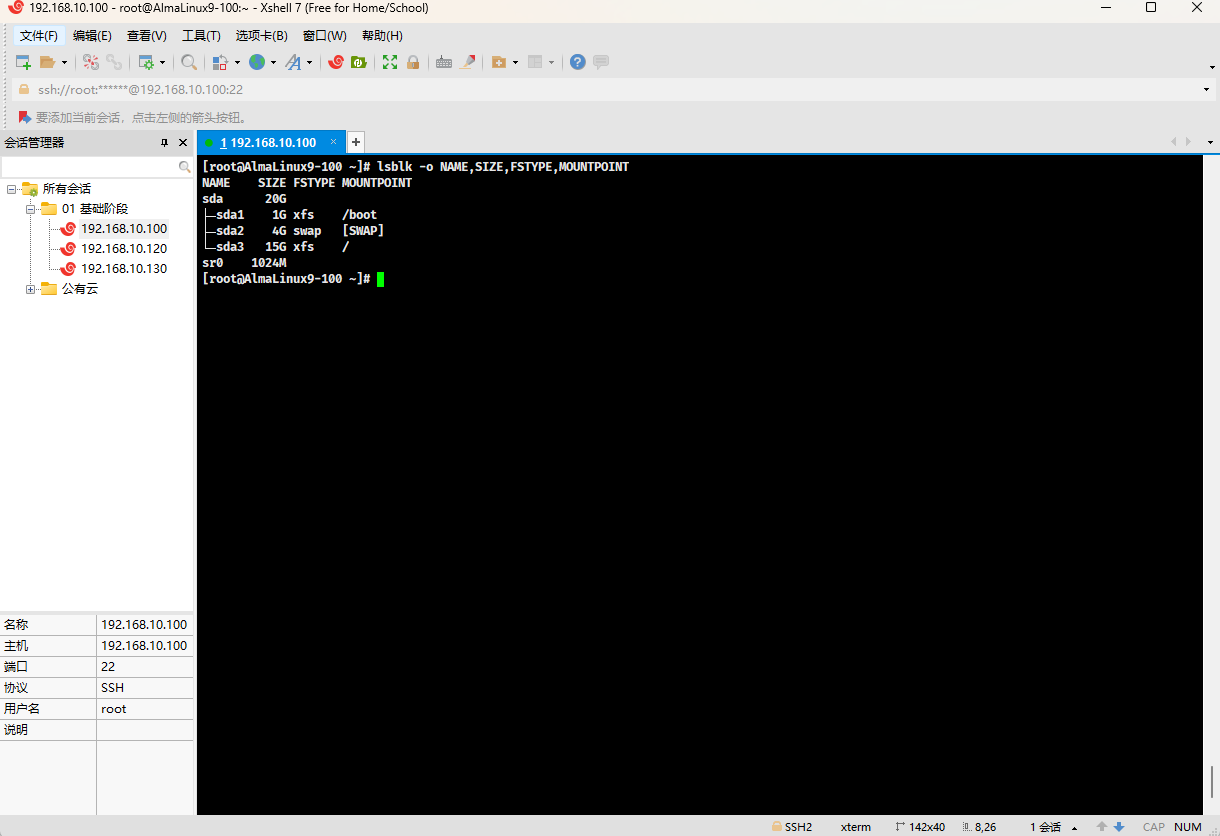Launch Xftp with the green toolbar icon
This screenshot has height=836, width=1220.
[x=358, y=62]
